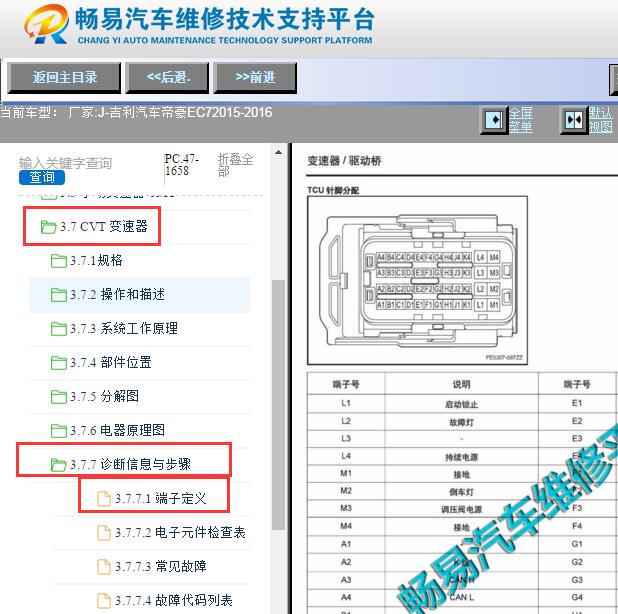Viewport: 618px width, 614px height.
Task: Click the current vehicle model text 帝豪EC72015-2016
Action: click(217, 113)
